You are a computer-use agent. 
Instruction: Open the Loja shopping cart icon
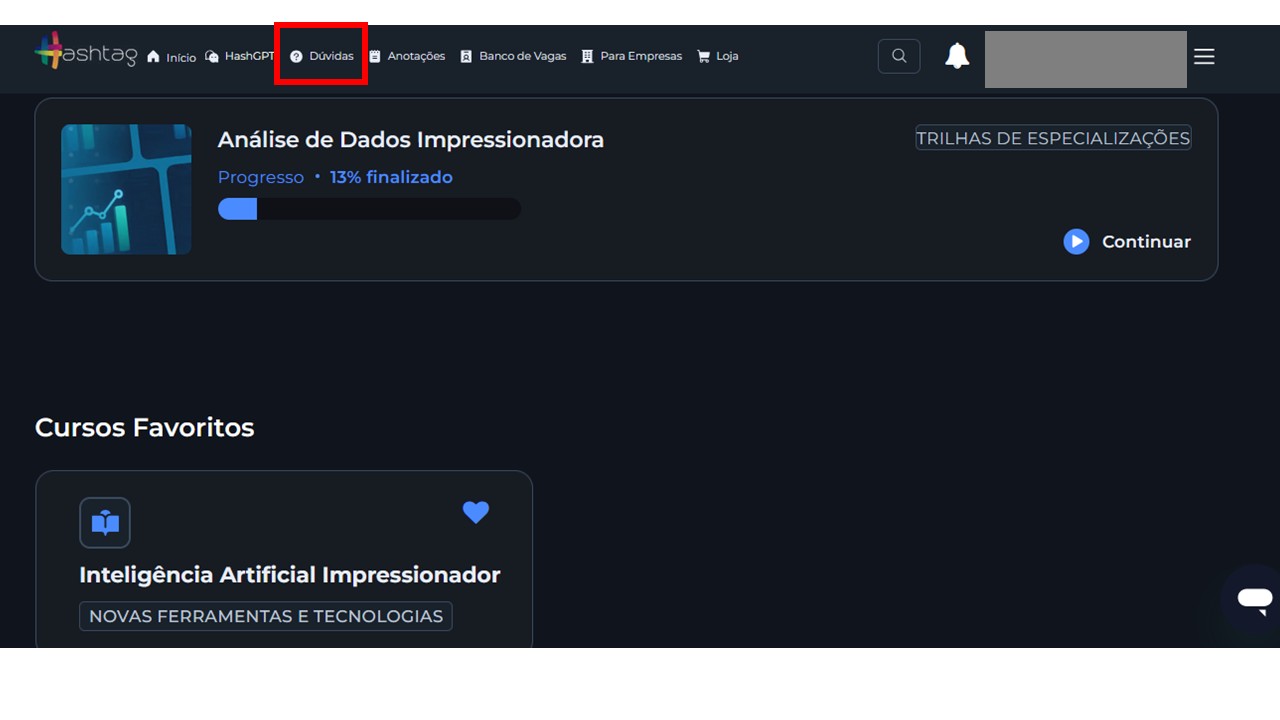pos(703,56)
